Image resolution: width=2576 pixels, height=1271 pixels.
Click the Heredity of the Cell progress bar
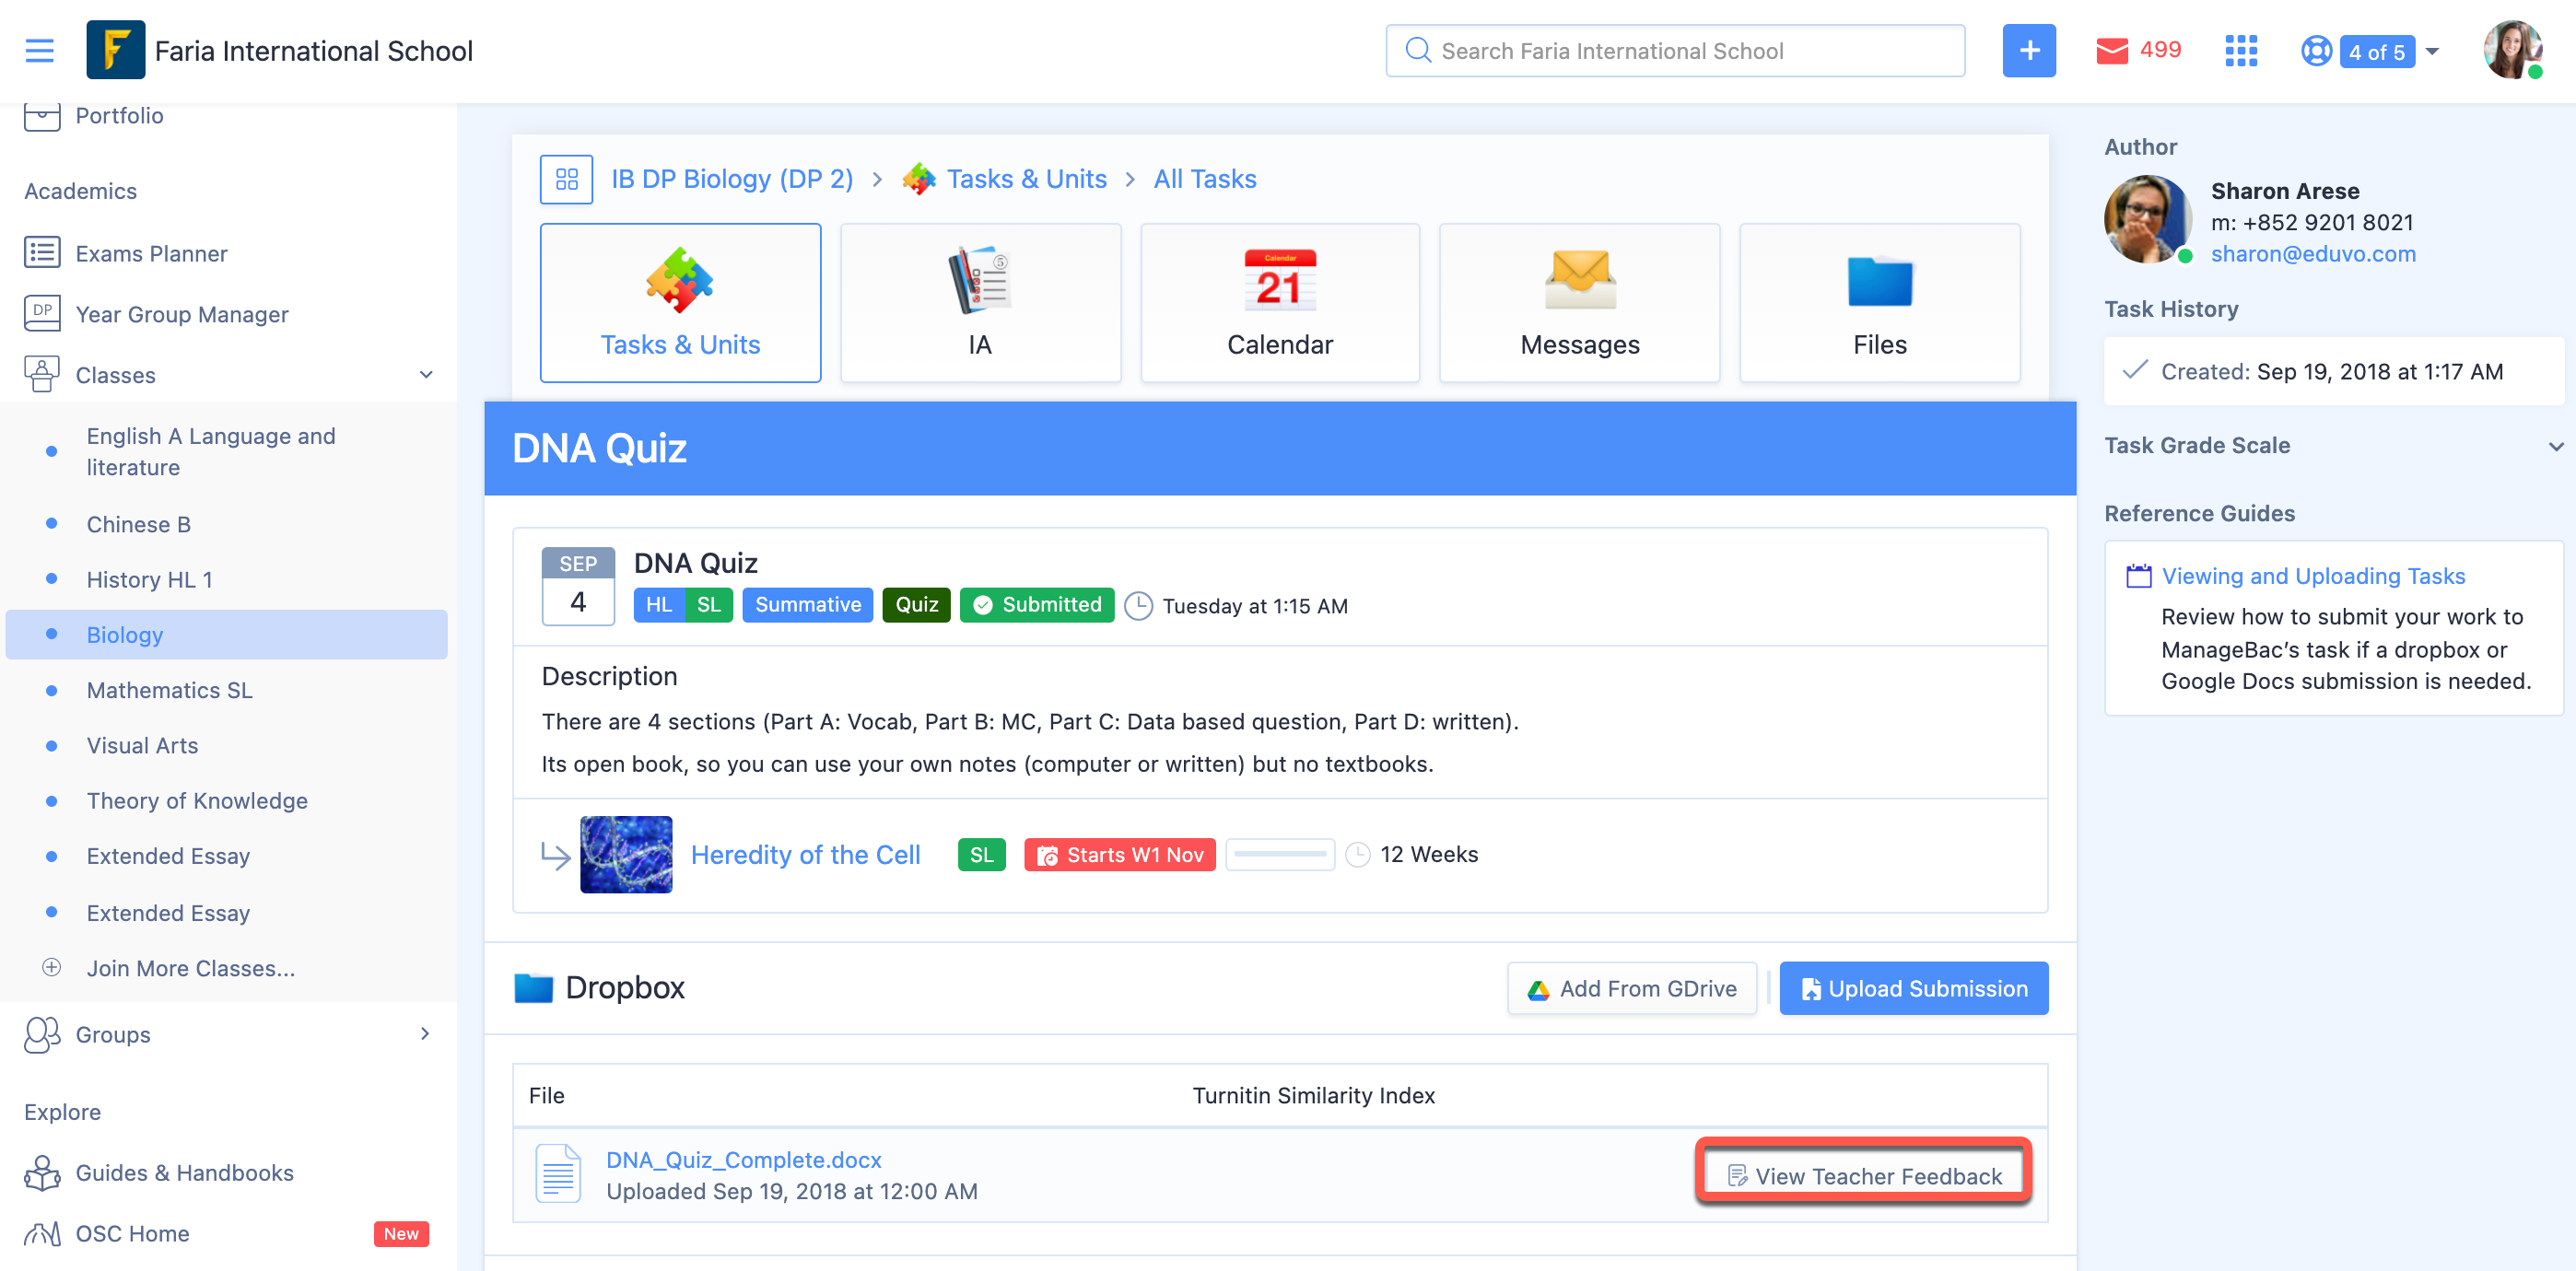click(1279, 854)
